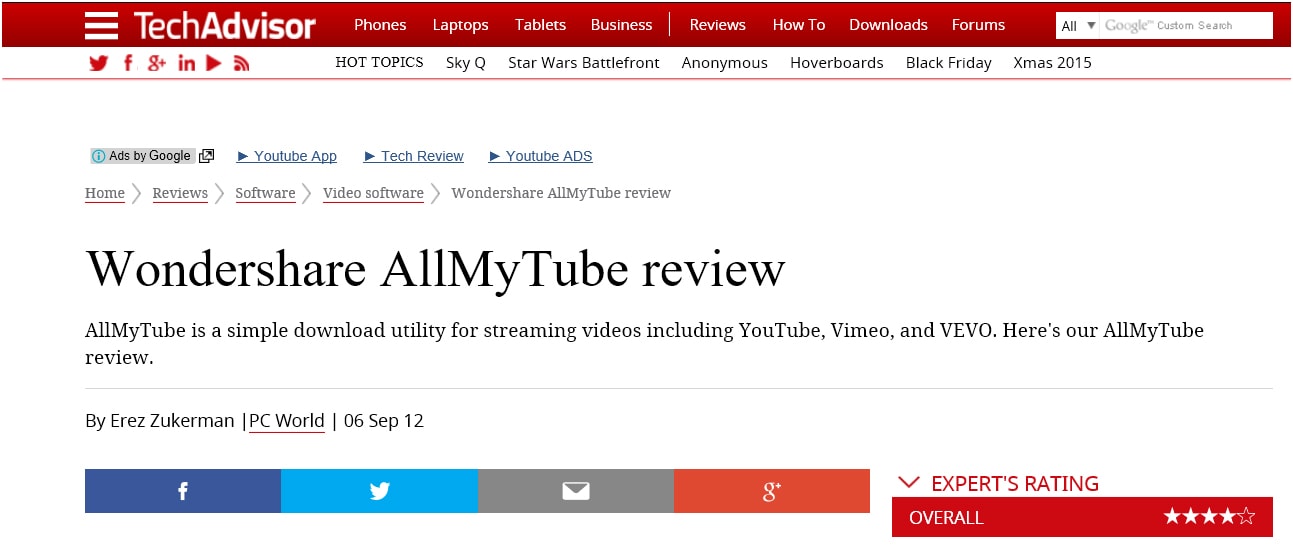Open the RSS feed icon

241,63
